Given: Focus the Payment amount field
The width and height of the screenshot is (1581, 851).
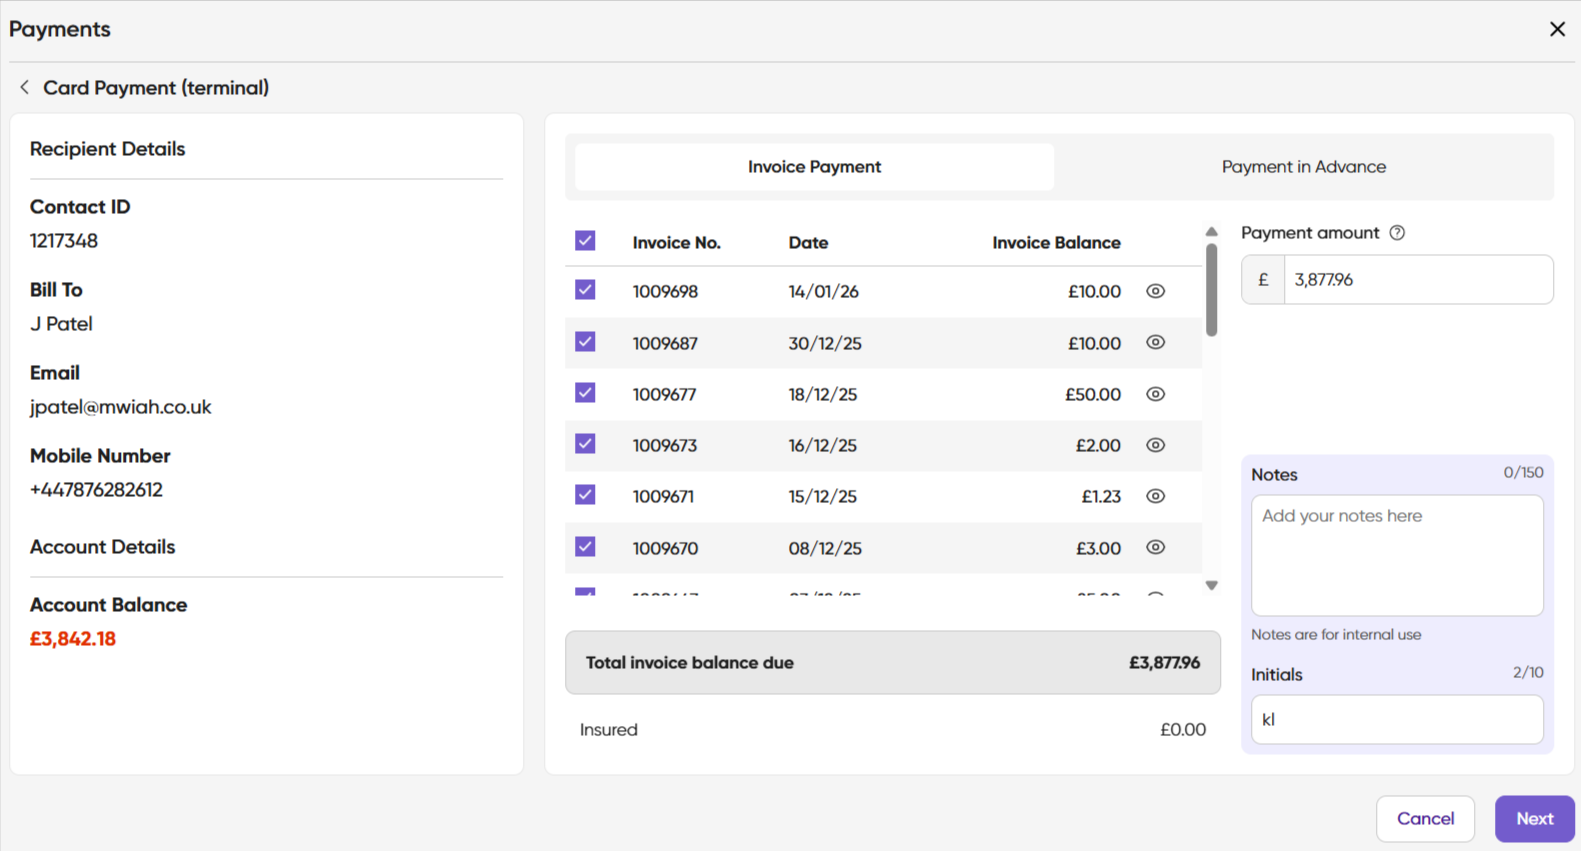Looking at the screenshot, I should click(x=1417, y=280).
